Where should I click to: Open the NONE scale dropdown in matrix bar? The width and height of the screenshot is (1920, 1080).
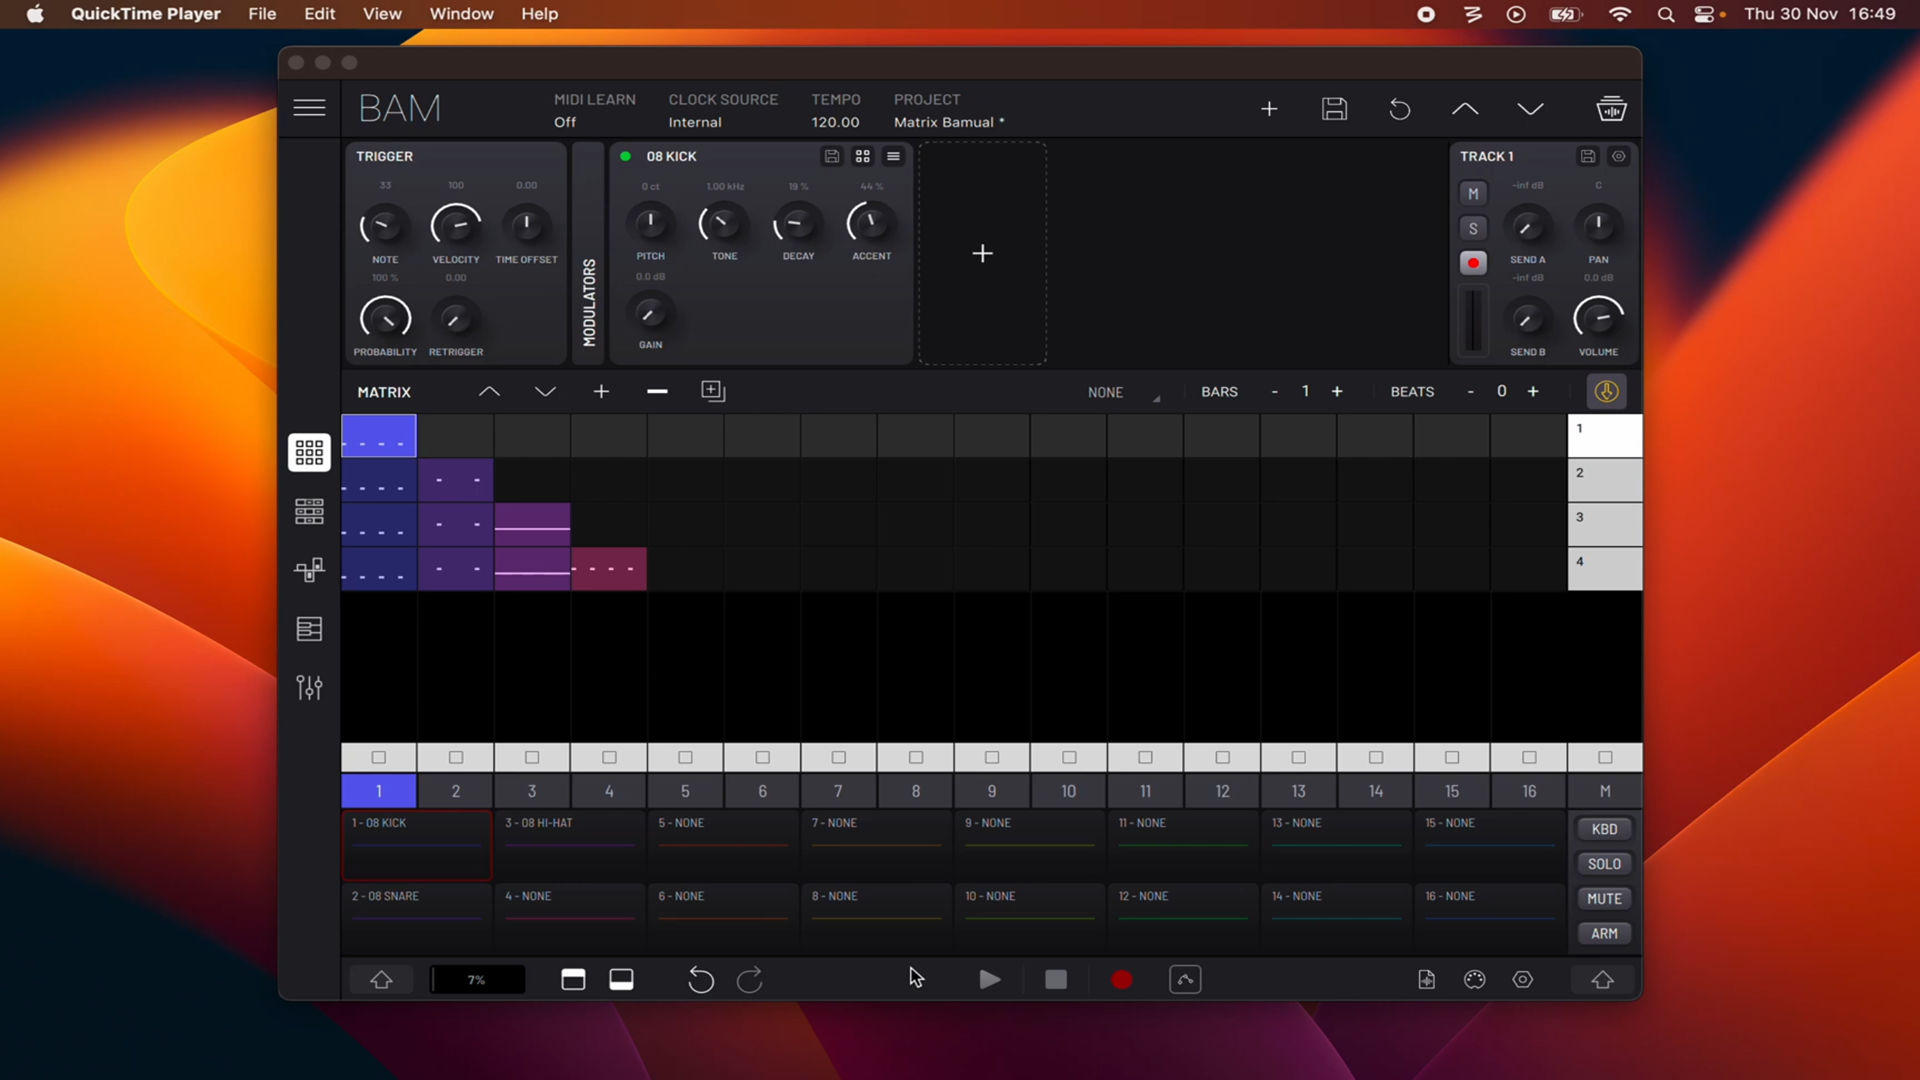coord(1120,392)
